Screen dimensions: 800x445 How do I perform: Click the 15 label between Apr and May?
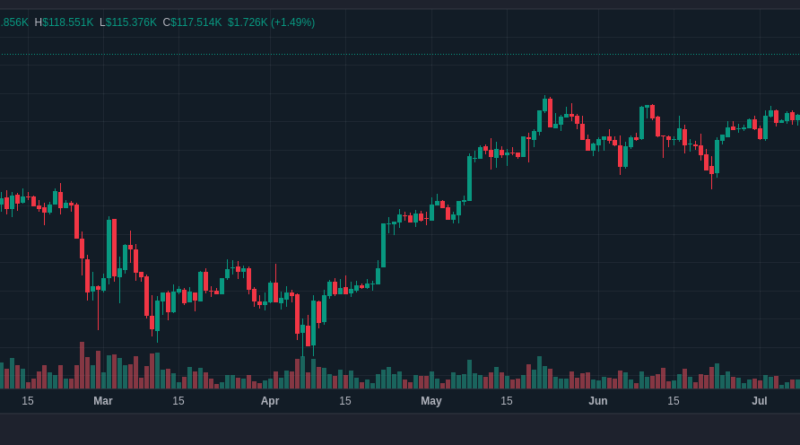pos(345,401)
